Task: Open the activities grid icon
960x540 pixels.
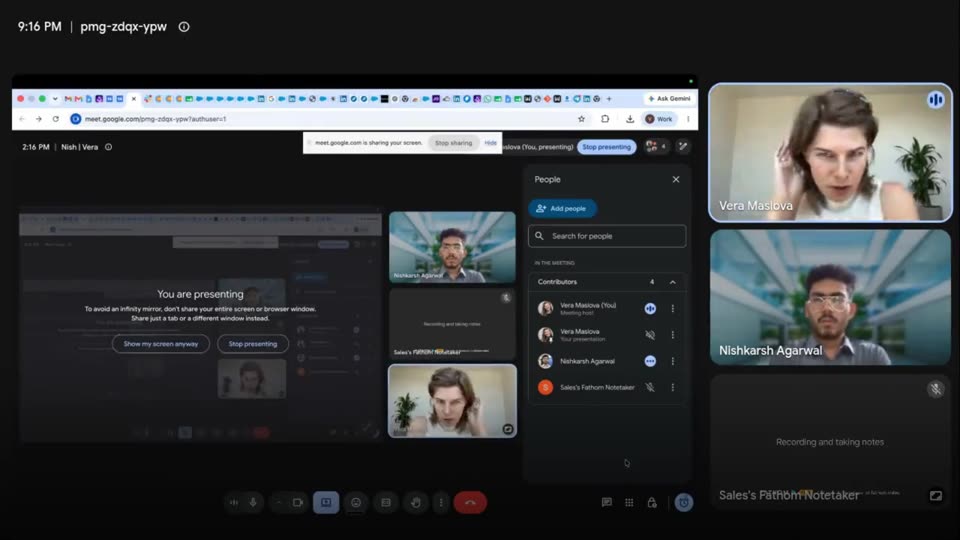Action: pos(629,503)
